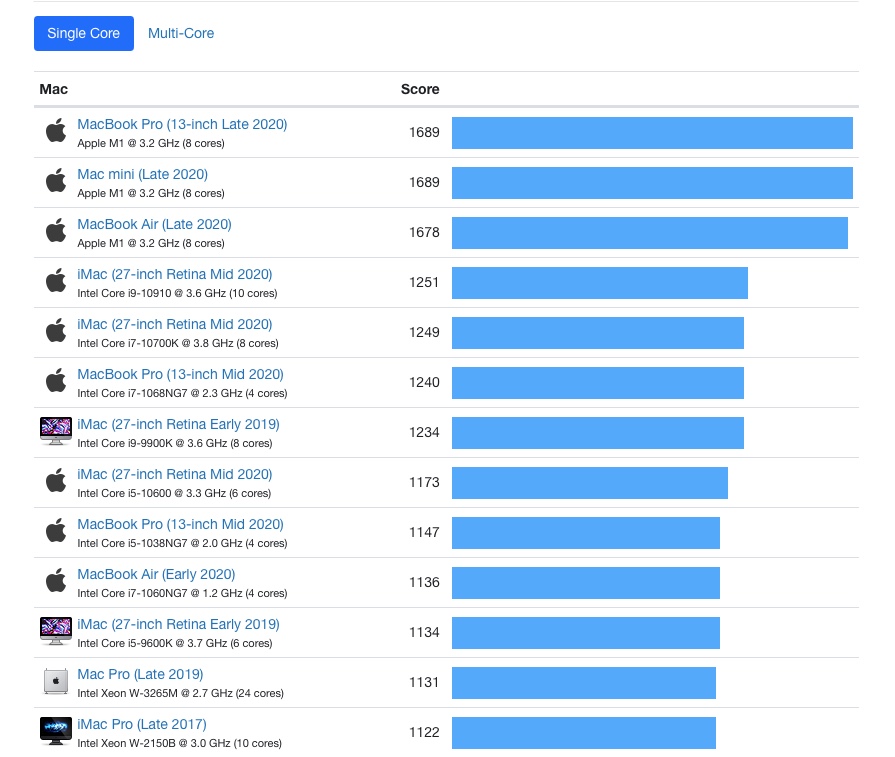Click the 1678 score value
This screenshot has width=895, height=757.
424,232
